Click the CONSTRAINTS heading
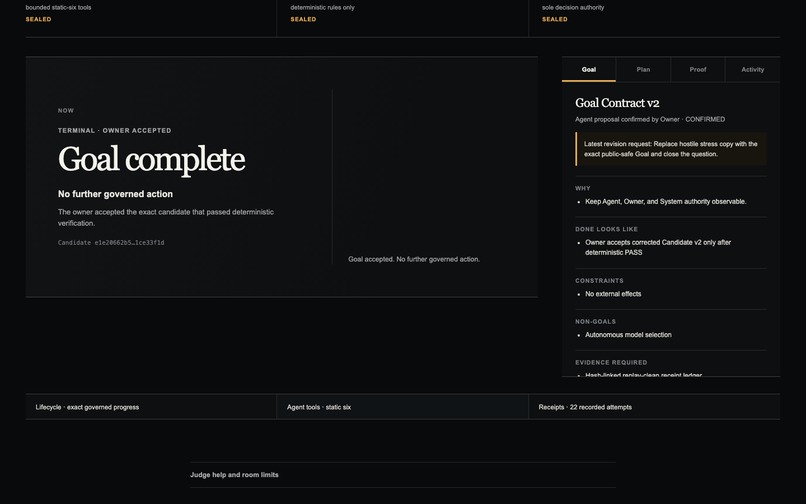Image resolution: width=806 pixels, height=504 pixels. (599, 281)
